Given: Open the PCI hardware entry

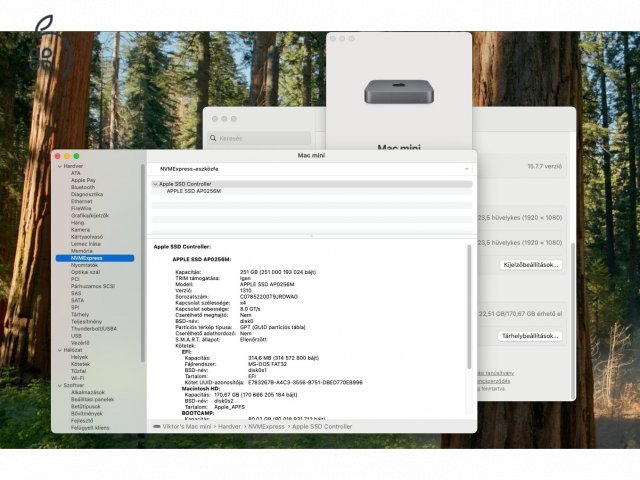Looking at the screenshot, I should [75, 279].
